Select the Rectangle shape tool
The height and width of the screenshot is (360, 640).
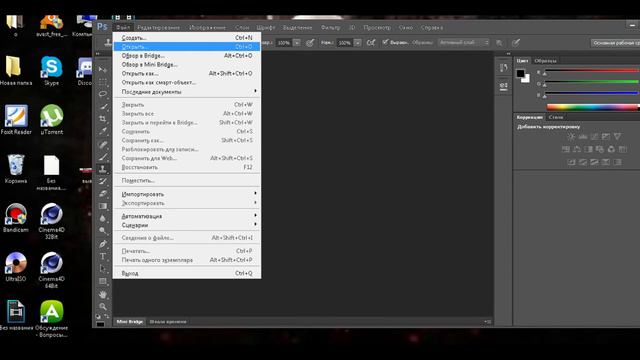102,281
